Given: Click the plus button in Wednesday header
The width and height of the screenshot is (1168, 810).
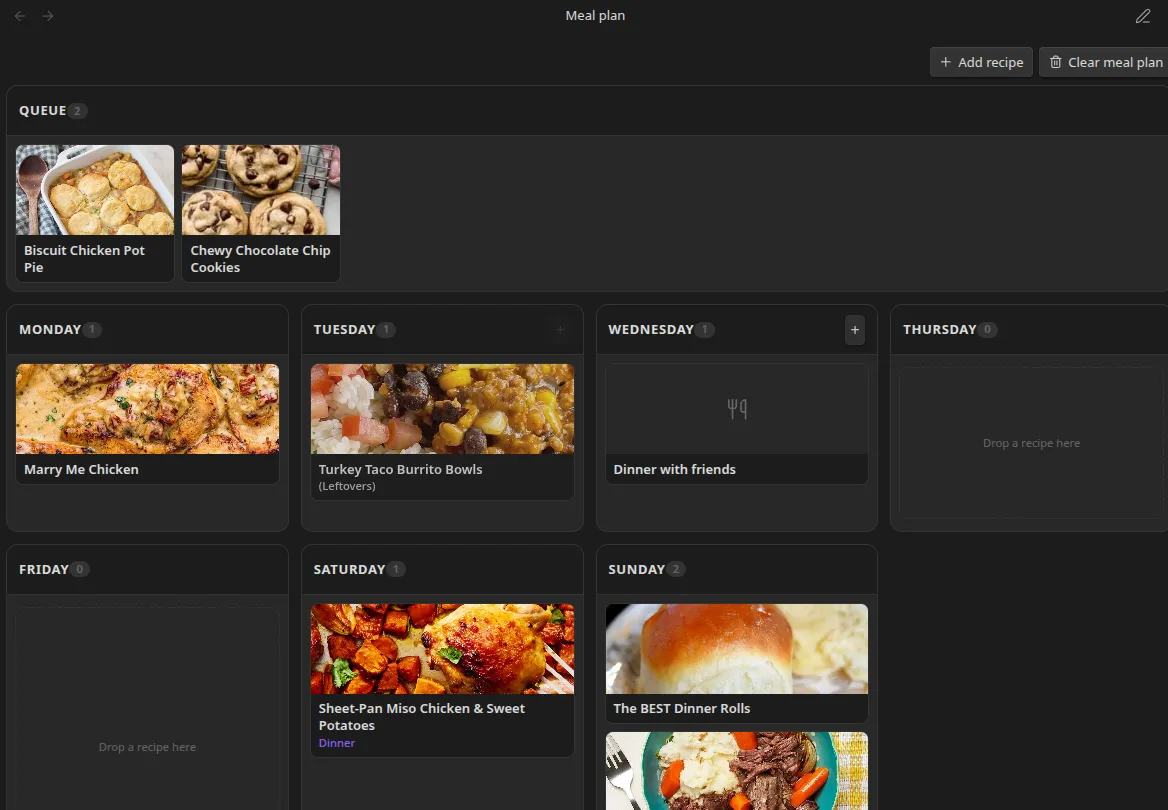Looking at the screenshot, I should [x=855, y=329].
